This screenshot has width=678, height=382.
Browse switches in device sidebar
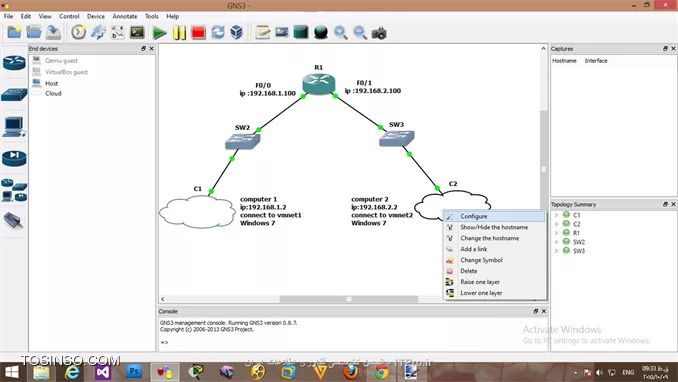point(14,94)
